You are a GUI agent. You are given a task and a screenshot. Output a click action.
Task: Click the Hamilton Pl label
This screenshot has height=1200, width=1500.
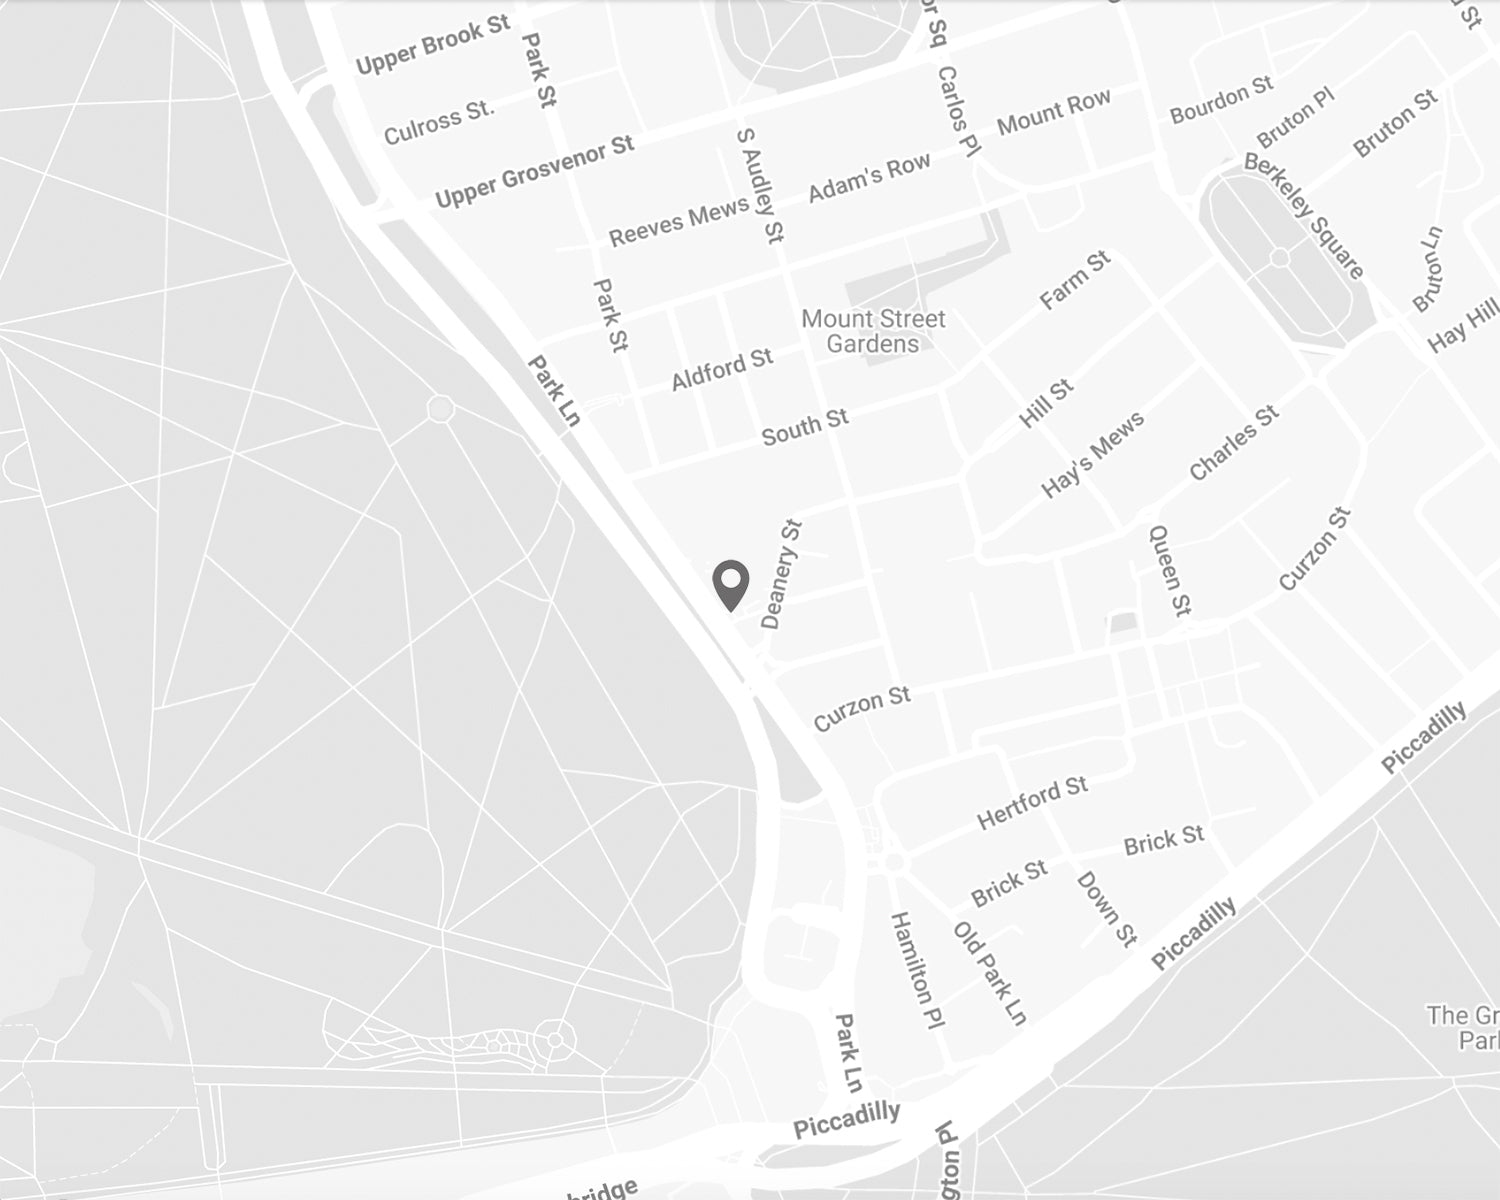tap(917, 970)
